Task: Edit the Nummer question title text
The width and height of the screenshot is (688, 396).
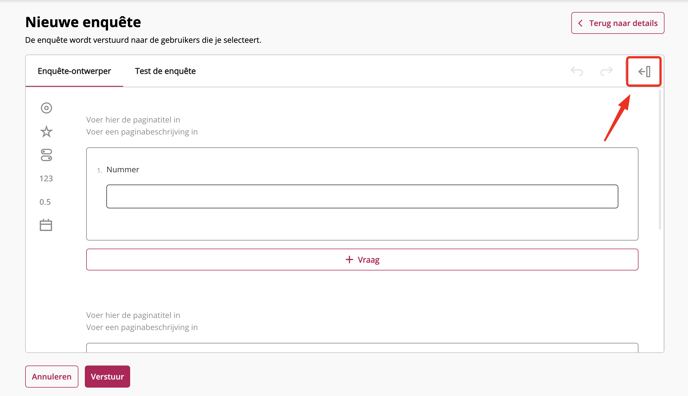Action: point(122,170)
